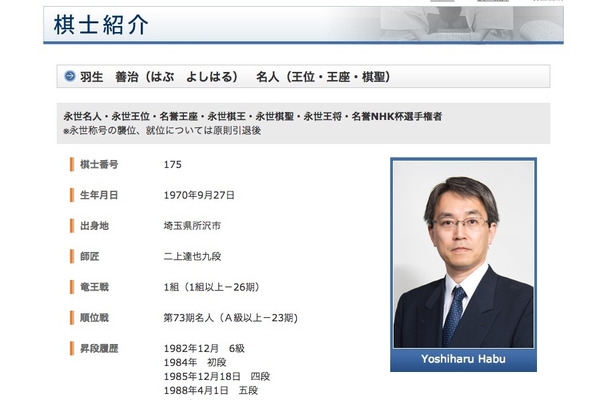Select the mentor name 二上達也九段
Image resolution: width=610 pixels, height=400 pixels.
[x=192, y=256]
